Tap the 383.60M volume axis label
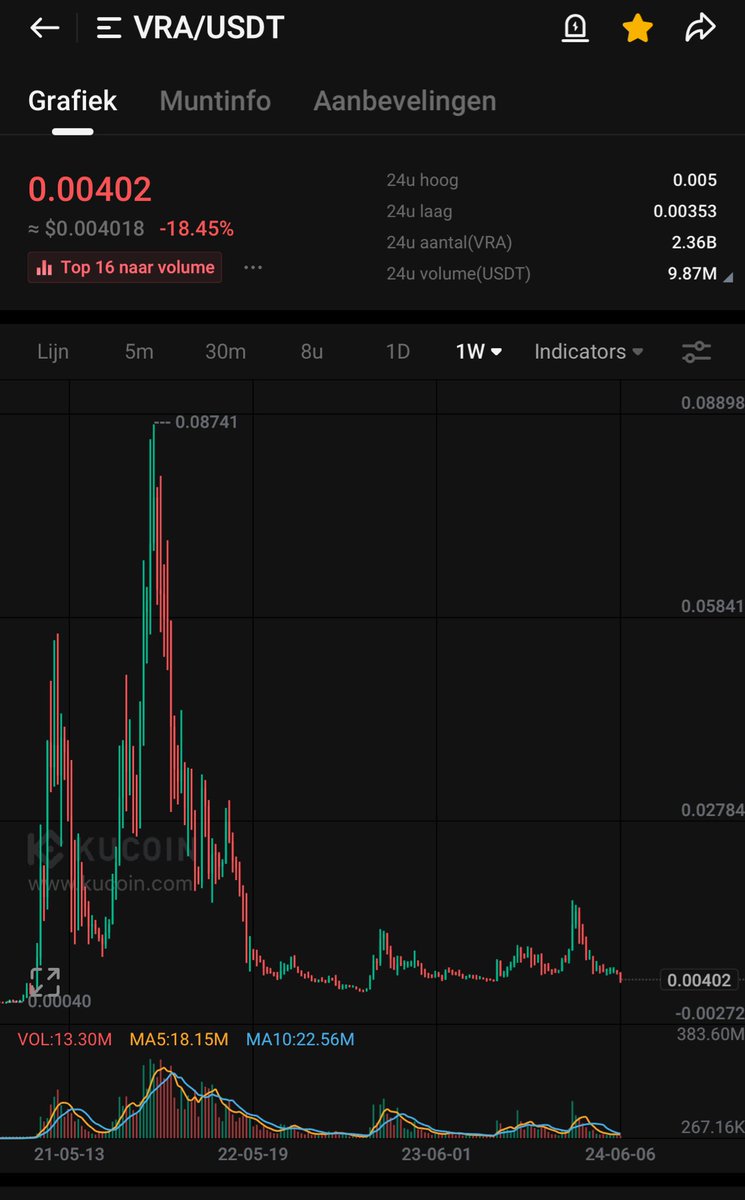 pos(712,1033)
